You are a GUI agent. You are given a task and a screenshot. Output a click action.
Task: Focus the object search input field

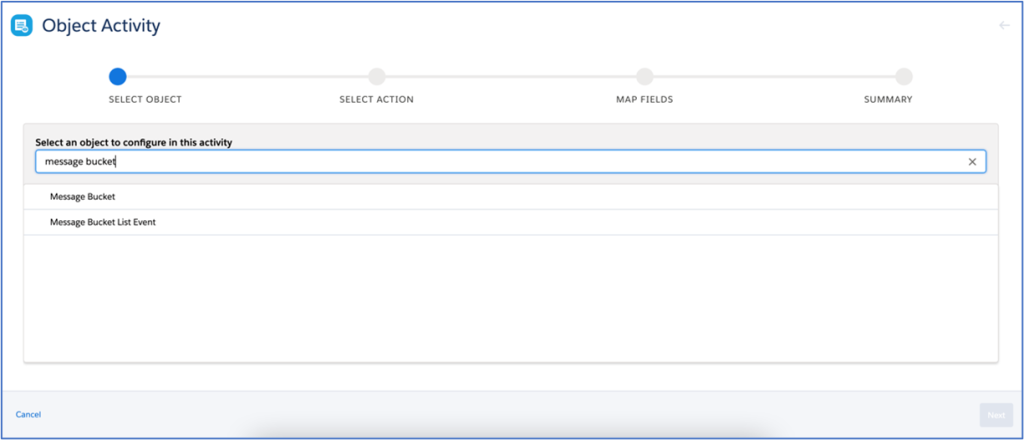500,161
